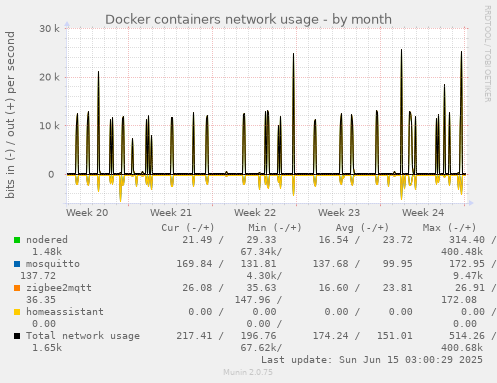
Task: Click the 'Week 23' x-axis label
Action: tap(339, 213)
